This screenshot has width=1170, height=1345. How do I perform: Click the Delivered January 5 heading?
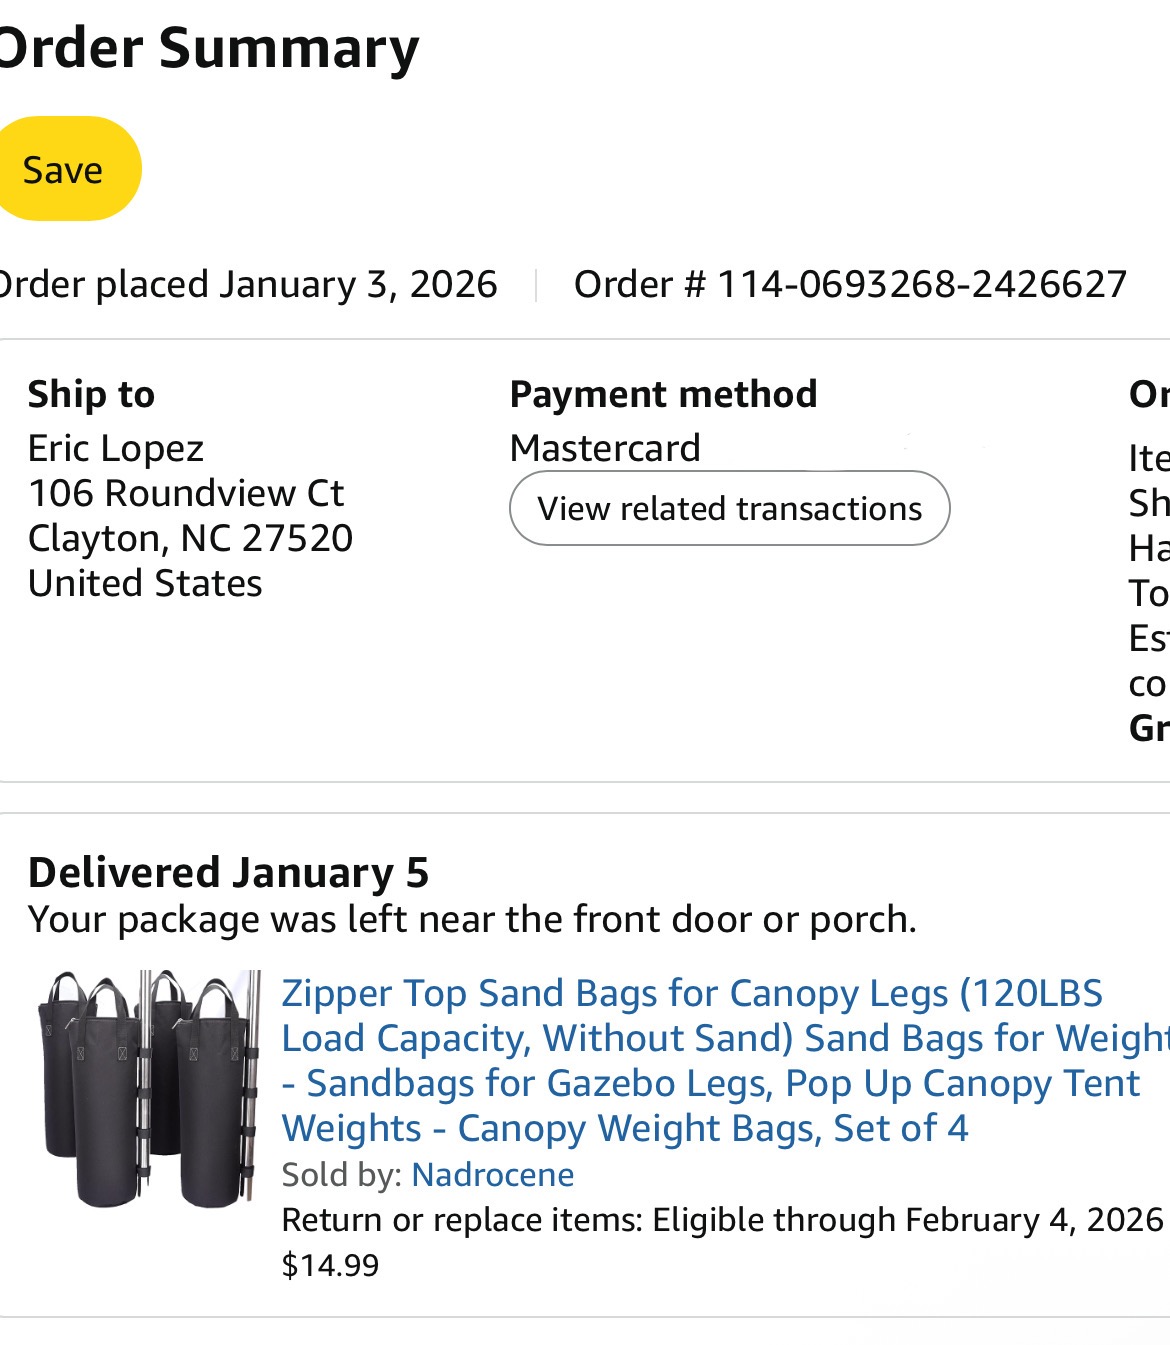(x=228, y=872)
